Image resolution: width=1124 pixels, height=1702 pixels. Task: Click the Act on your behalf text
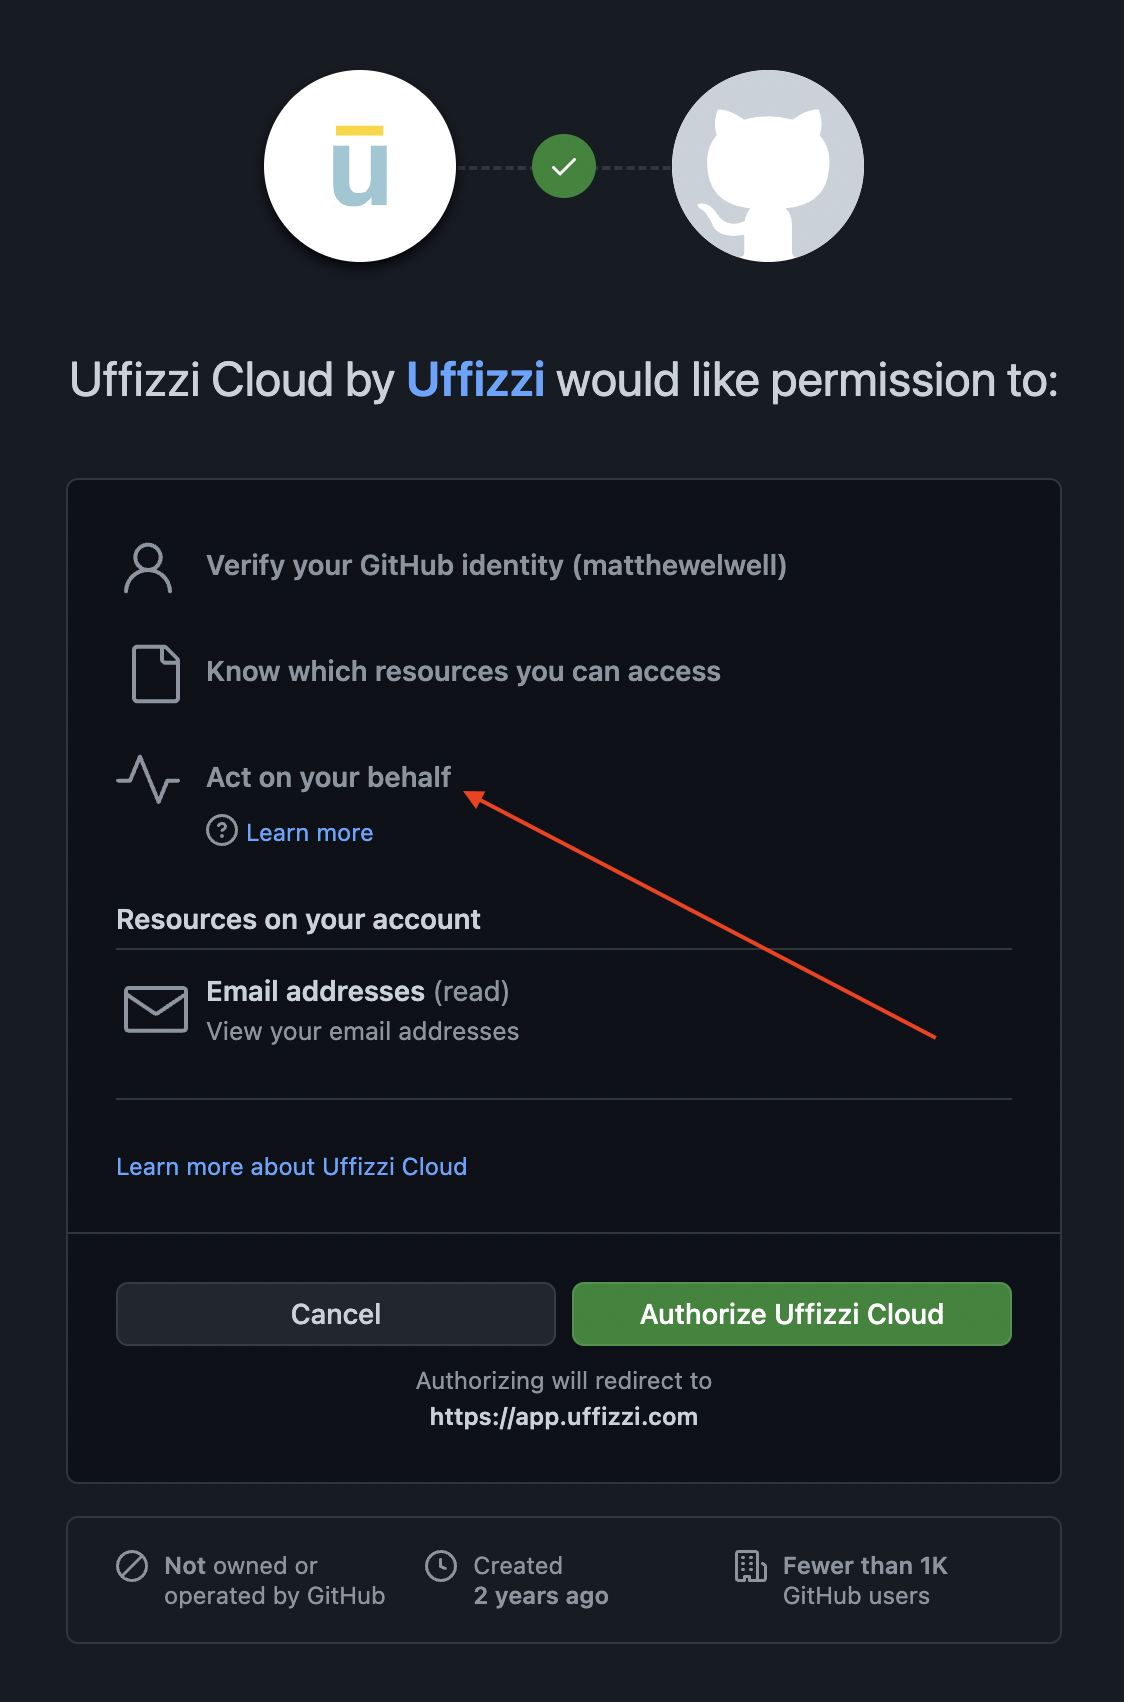click(328, 777)
